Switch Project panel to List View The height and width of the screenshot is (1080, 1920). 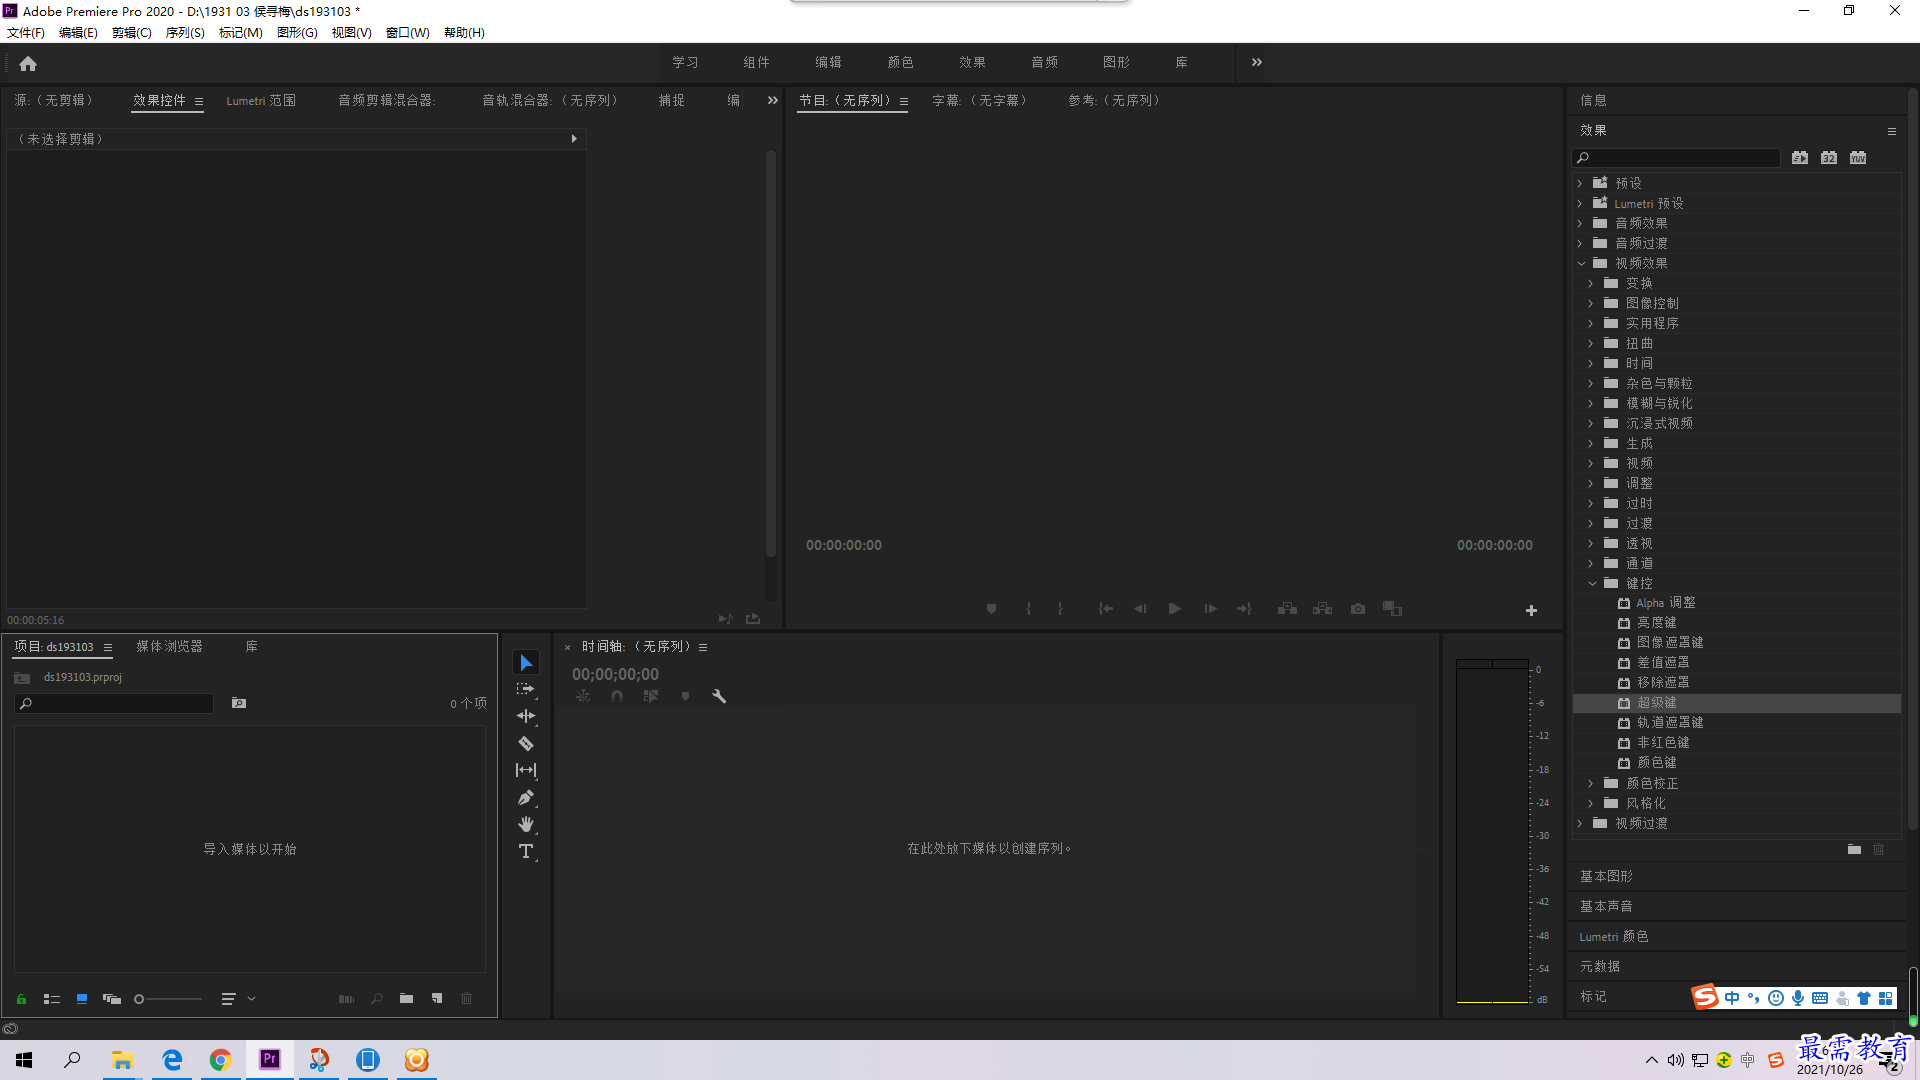tap(52, 998)
